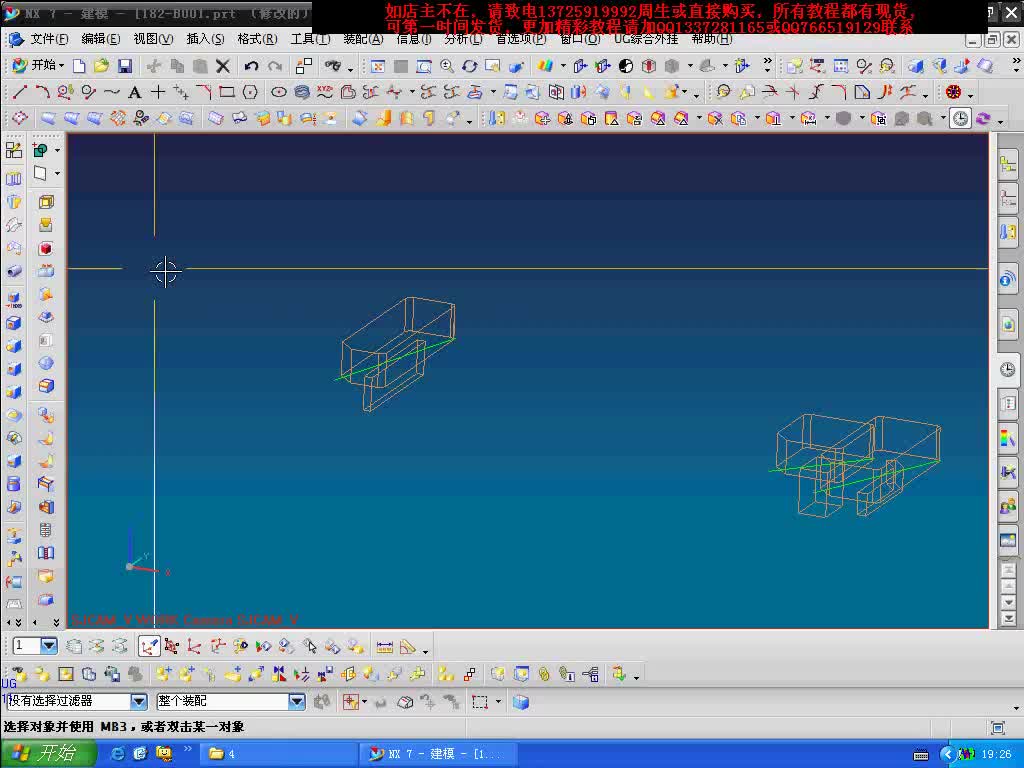The width and height of the screenshot is (1024, 768).
Task: Select the Ellipse curve tool
Action: pyautogui.click(x=279, y=92)
